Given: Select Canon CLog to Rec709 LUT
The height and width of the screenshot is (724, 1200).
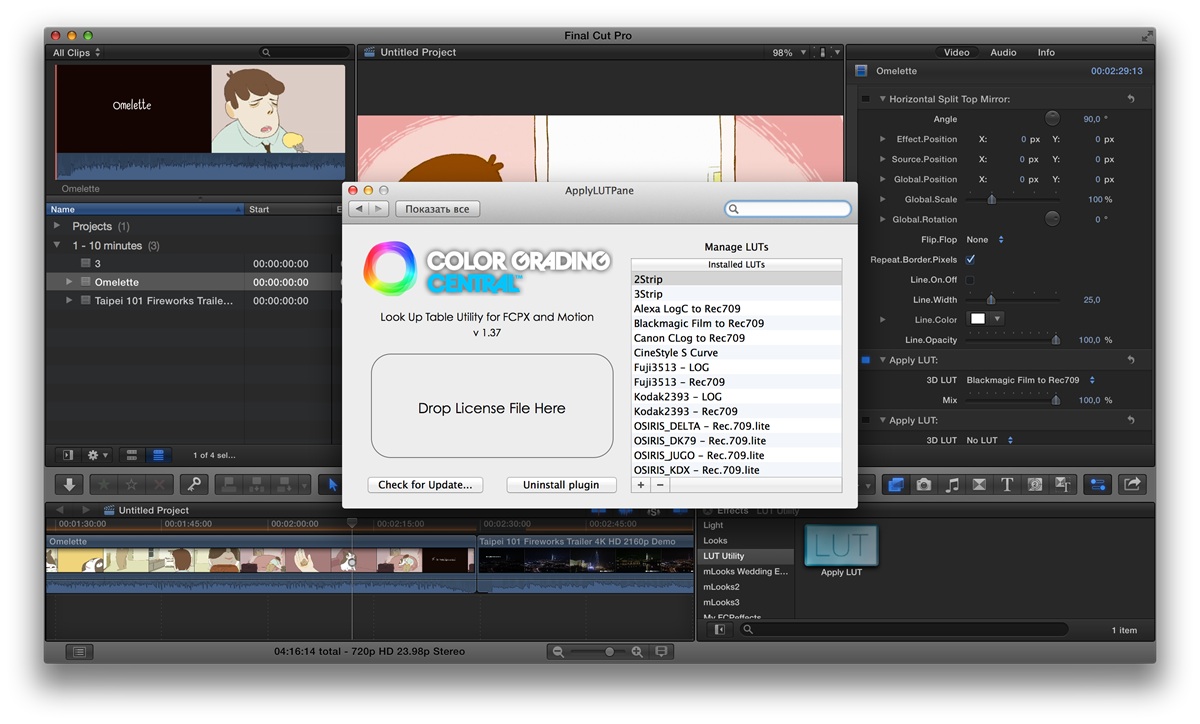Looking at the screenshot, I should click(x=736, y=338).
